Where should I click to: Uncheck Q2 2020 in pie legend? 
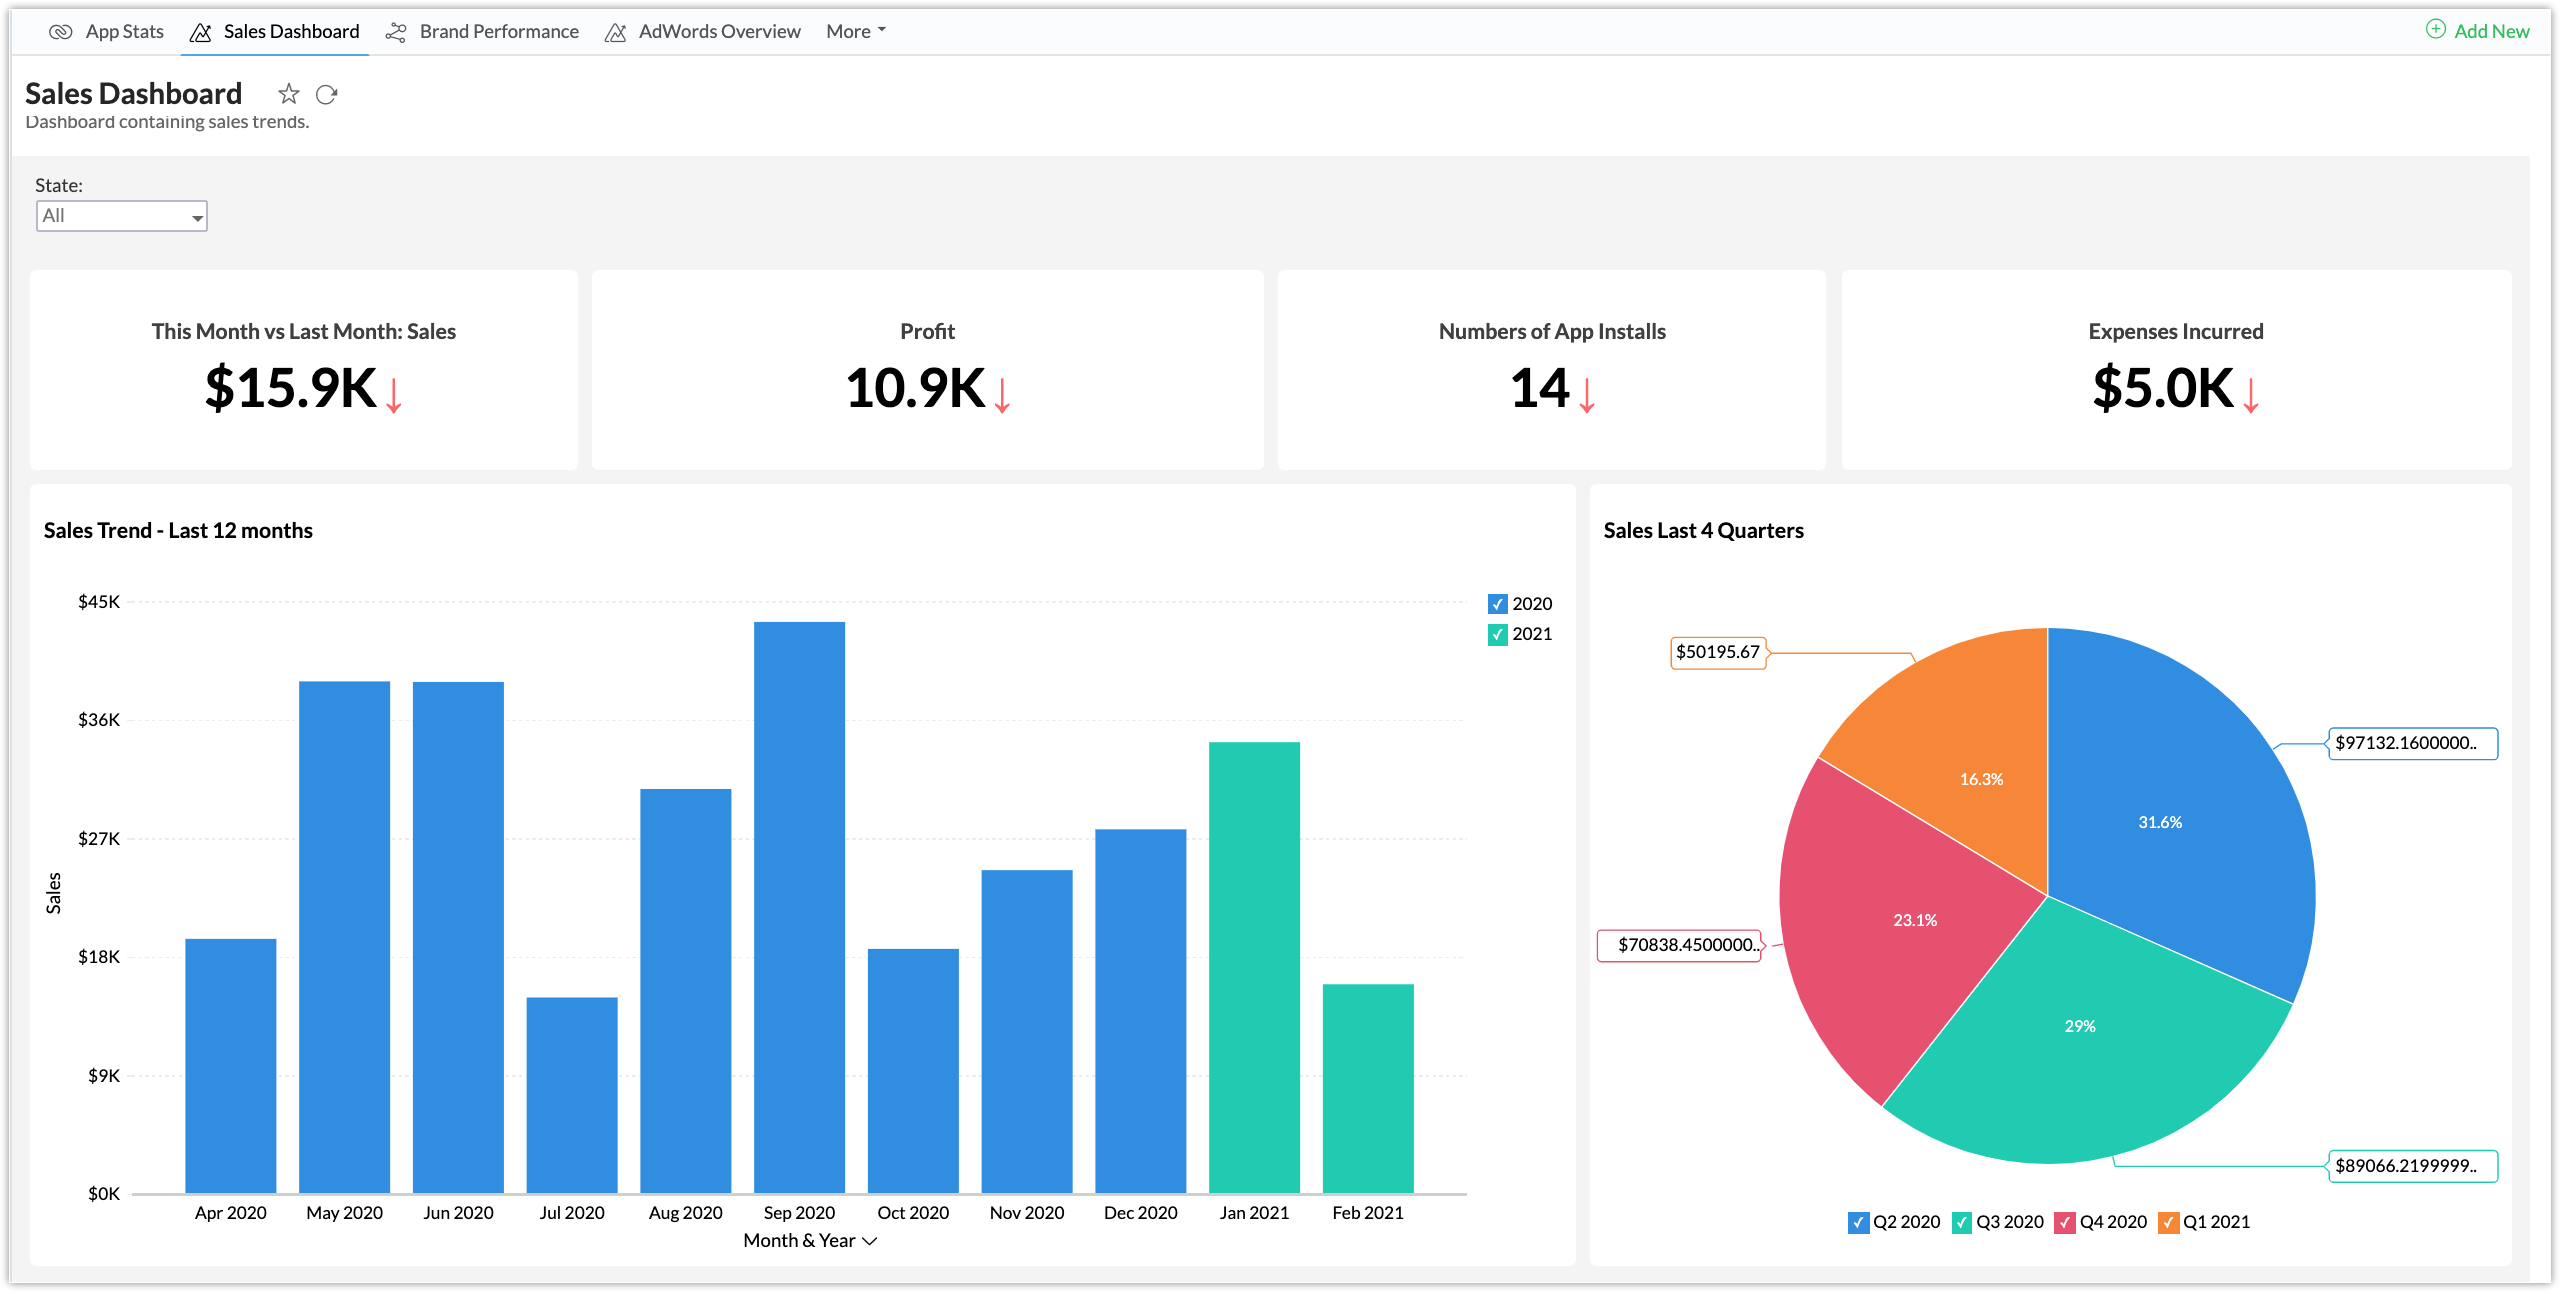(1858, 1222)
